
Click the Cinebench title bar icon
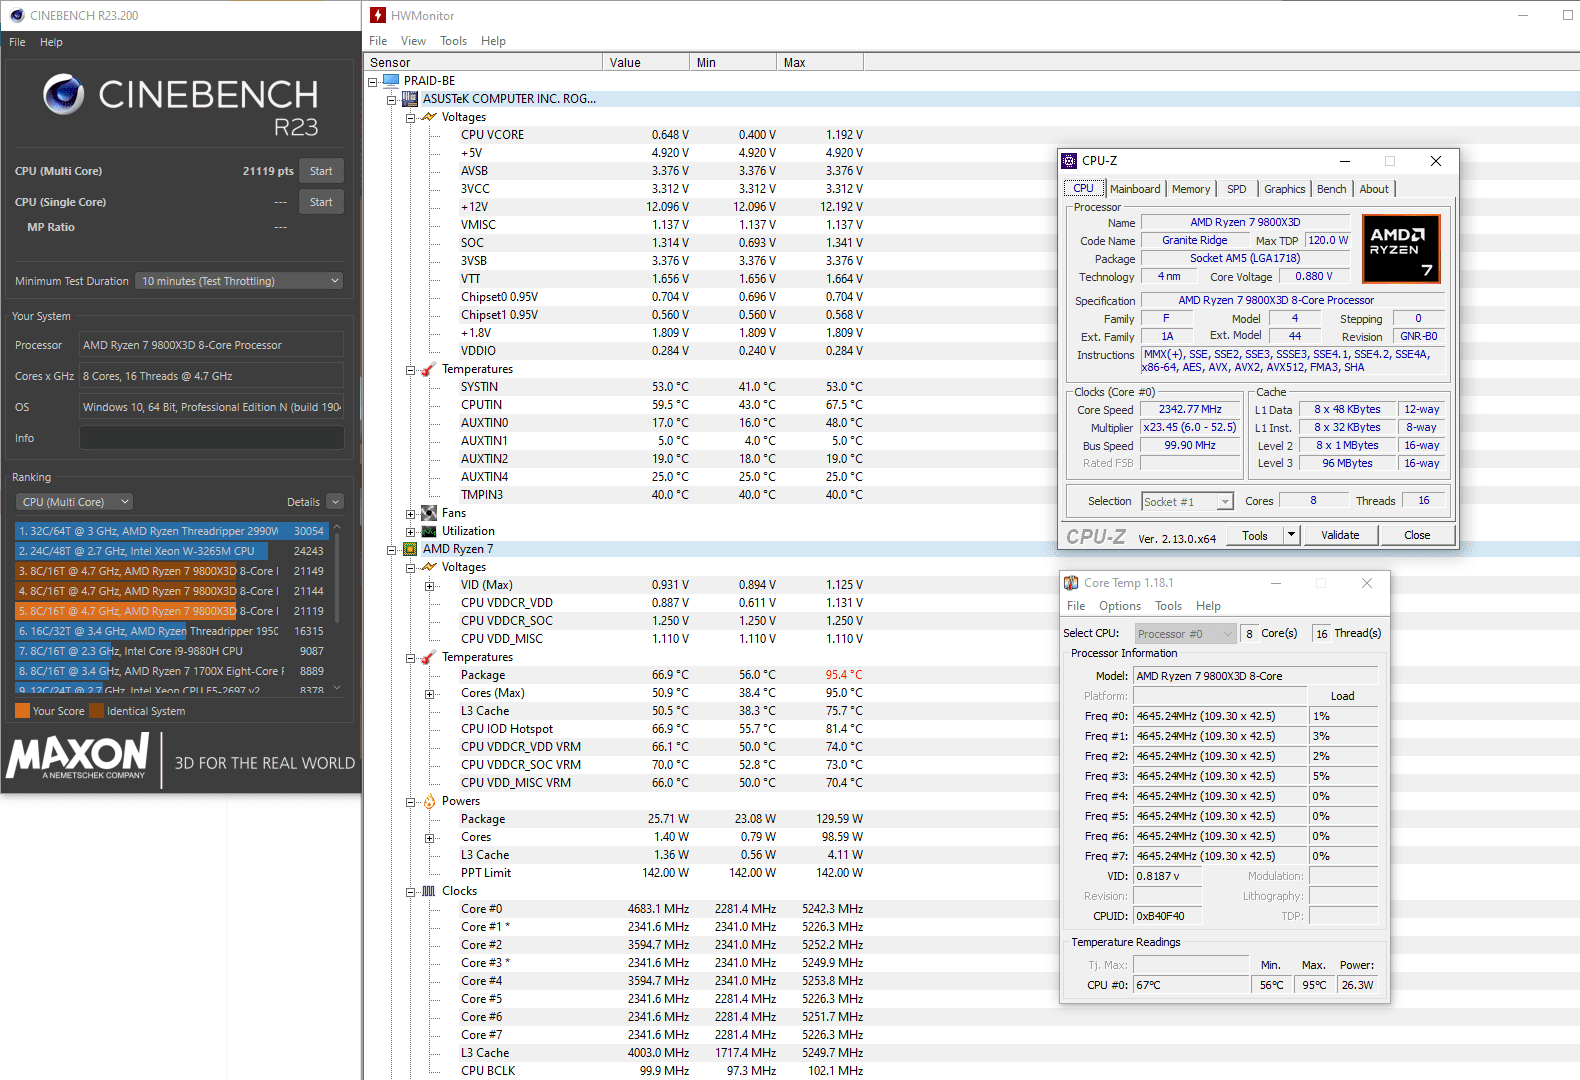pyautogui.click(x=16, y=15)
